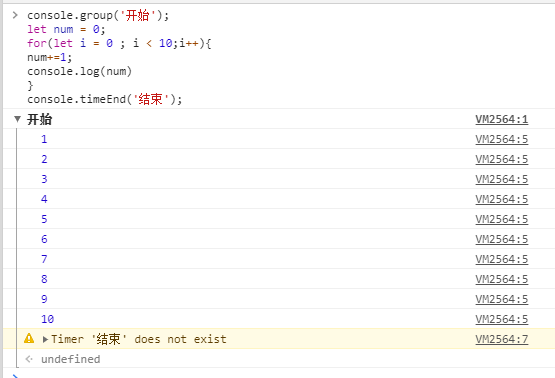
Task: Open VM2564:5 link beside output 7
Action: tap(502, 259)
